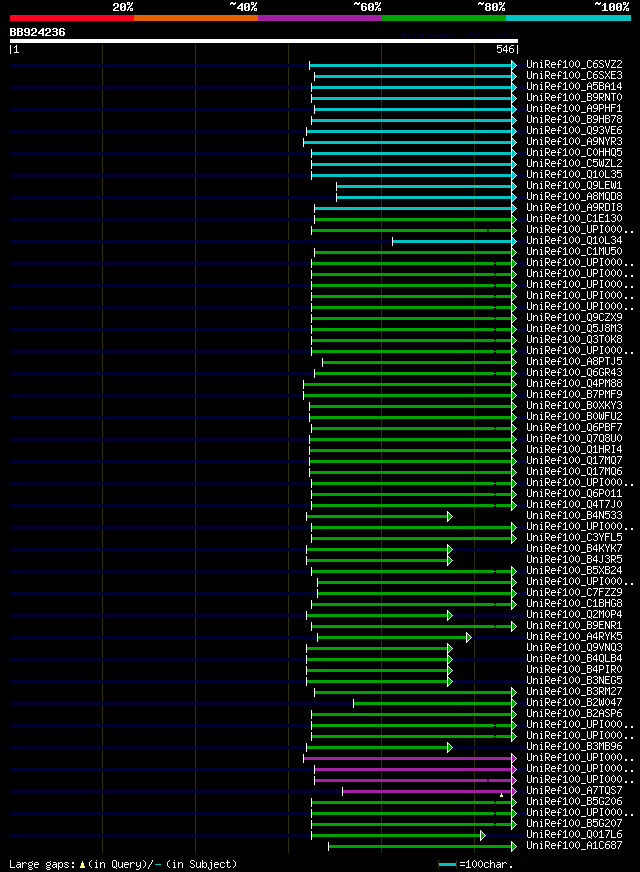The image size is (640, 872).
Task: Select the UniRef100_A8MQD8 label
Action: pyautogui.click(x=574, y=196)
